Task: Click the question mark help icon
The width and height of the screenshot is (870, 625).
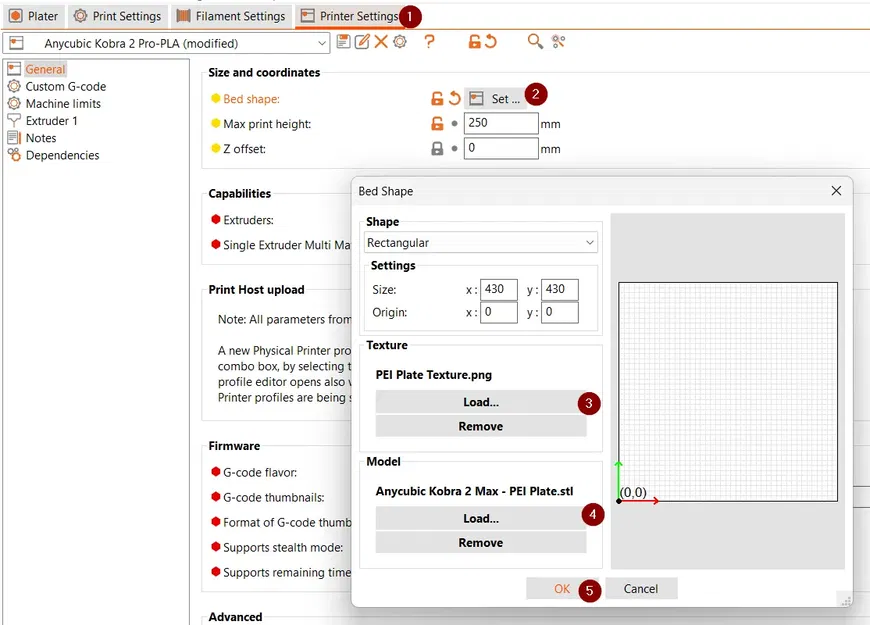Action: (x=429, y=41)
